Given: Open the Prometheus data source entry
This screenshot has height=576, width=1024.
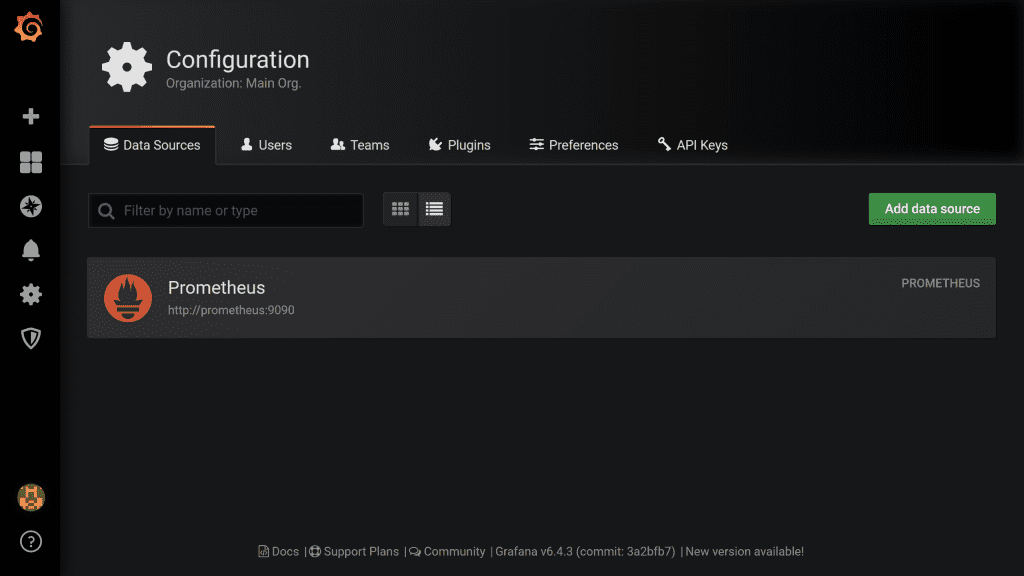Looking at the screenshot, I should click(x=216, y=288).
